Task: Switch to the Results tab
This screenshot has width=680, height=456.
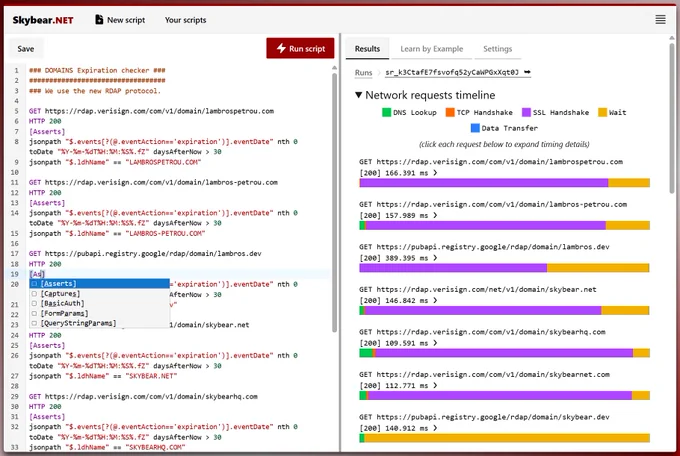Action: [367, 49]
